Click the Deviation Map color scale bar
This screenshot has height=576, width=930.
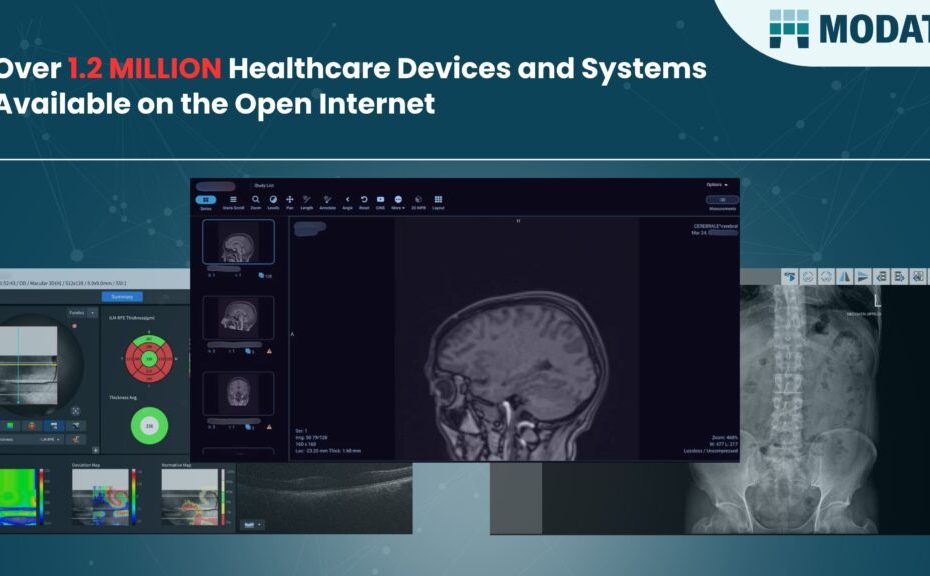134,497
